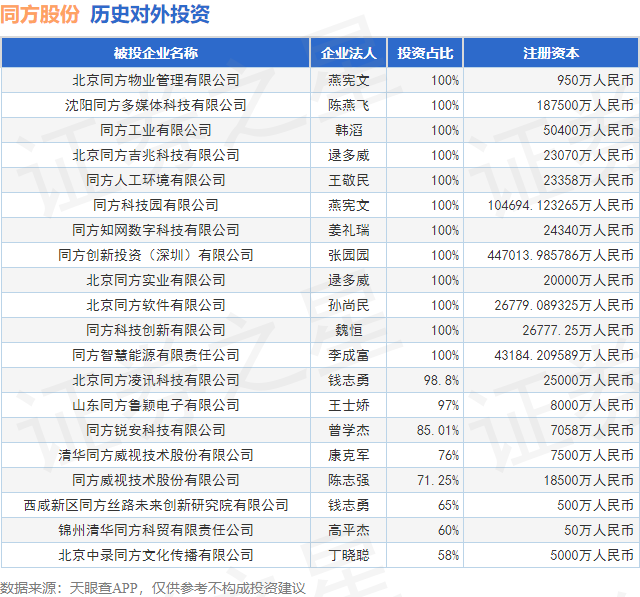Click legal person 李成富

click(x=349, y=355)
